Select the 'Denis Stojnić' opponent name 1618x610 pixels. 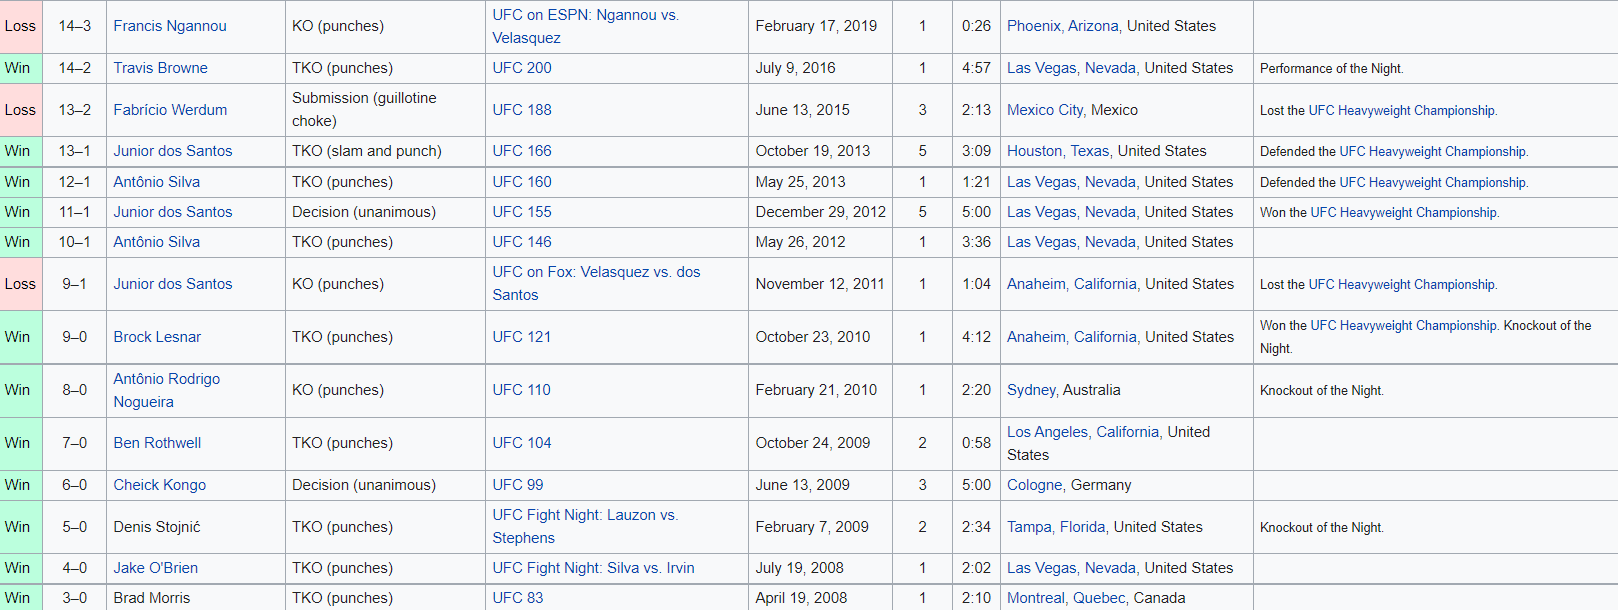pyautogui.click(x=157, y=527)
